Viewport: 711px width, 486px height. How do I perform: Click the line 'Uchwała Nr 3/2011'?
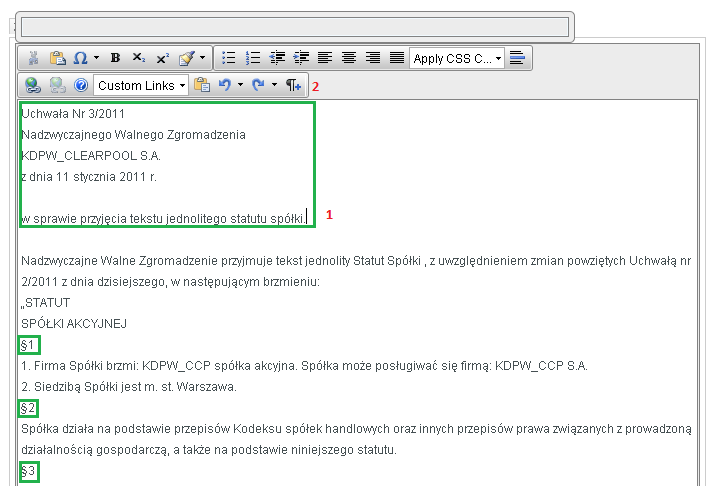click(x=73, y=114)
